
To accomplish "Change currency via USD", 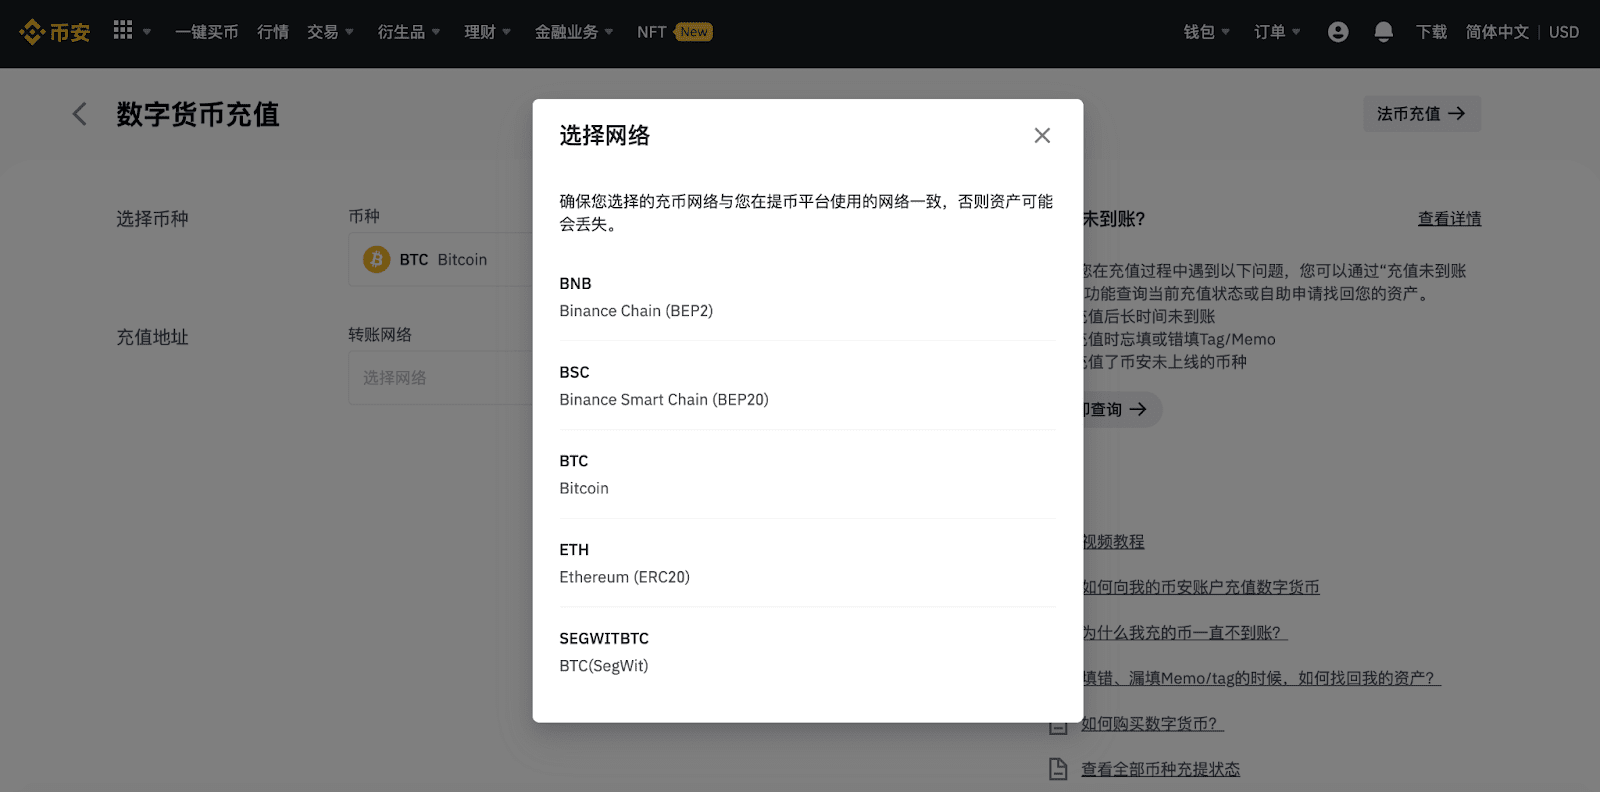I will coord(1564,32).
